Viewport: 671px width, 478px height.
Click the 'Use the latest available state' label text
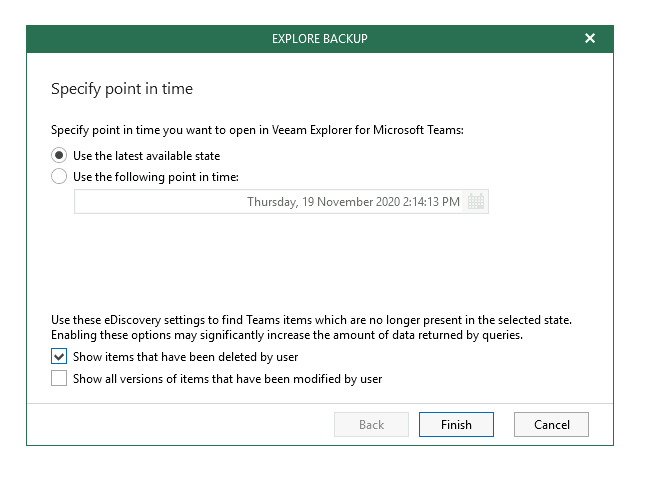tap(146, 156)
